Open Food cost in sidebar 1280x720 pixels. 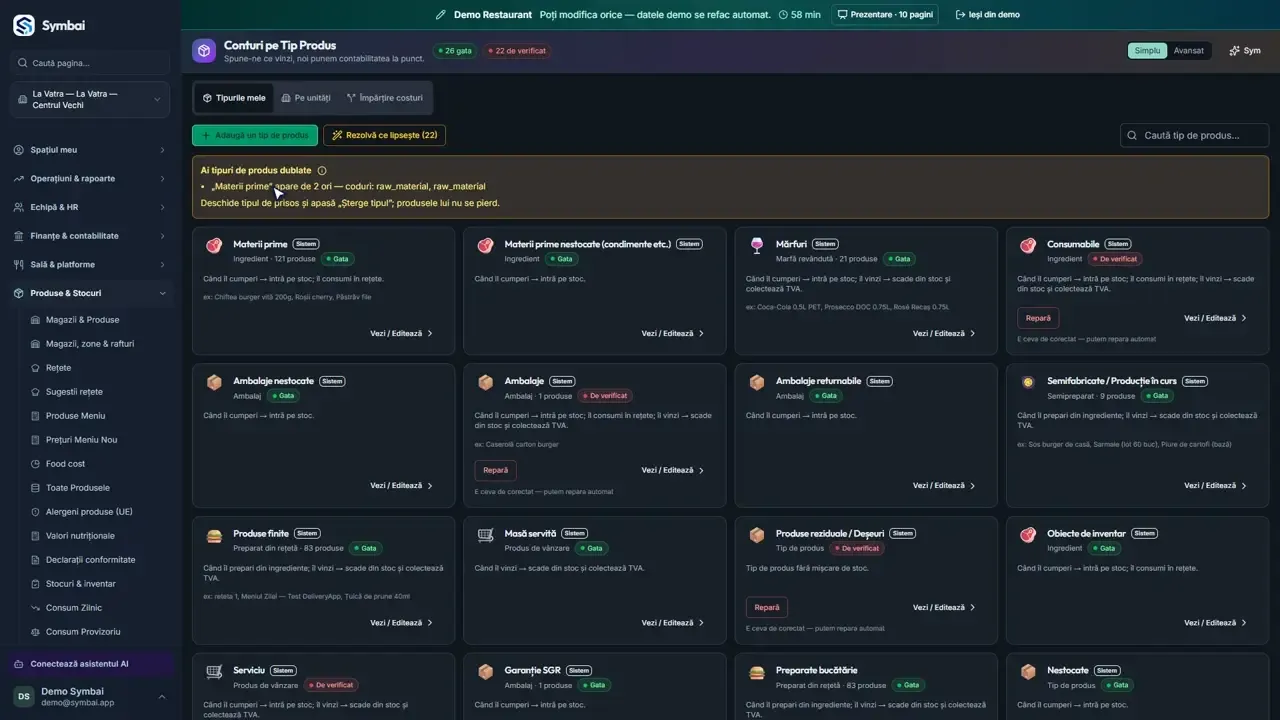[x=66, y=464]
